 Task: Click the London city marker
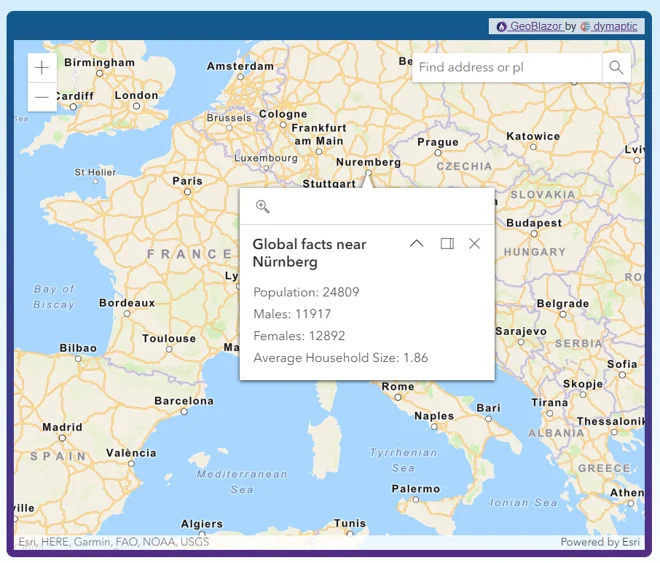click(136, 106)
